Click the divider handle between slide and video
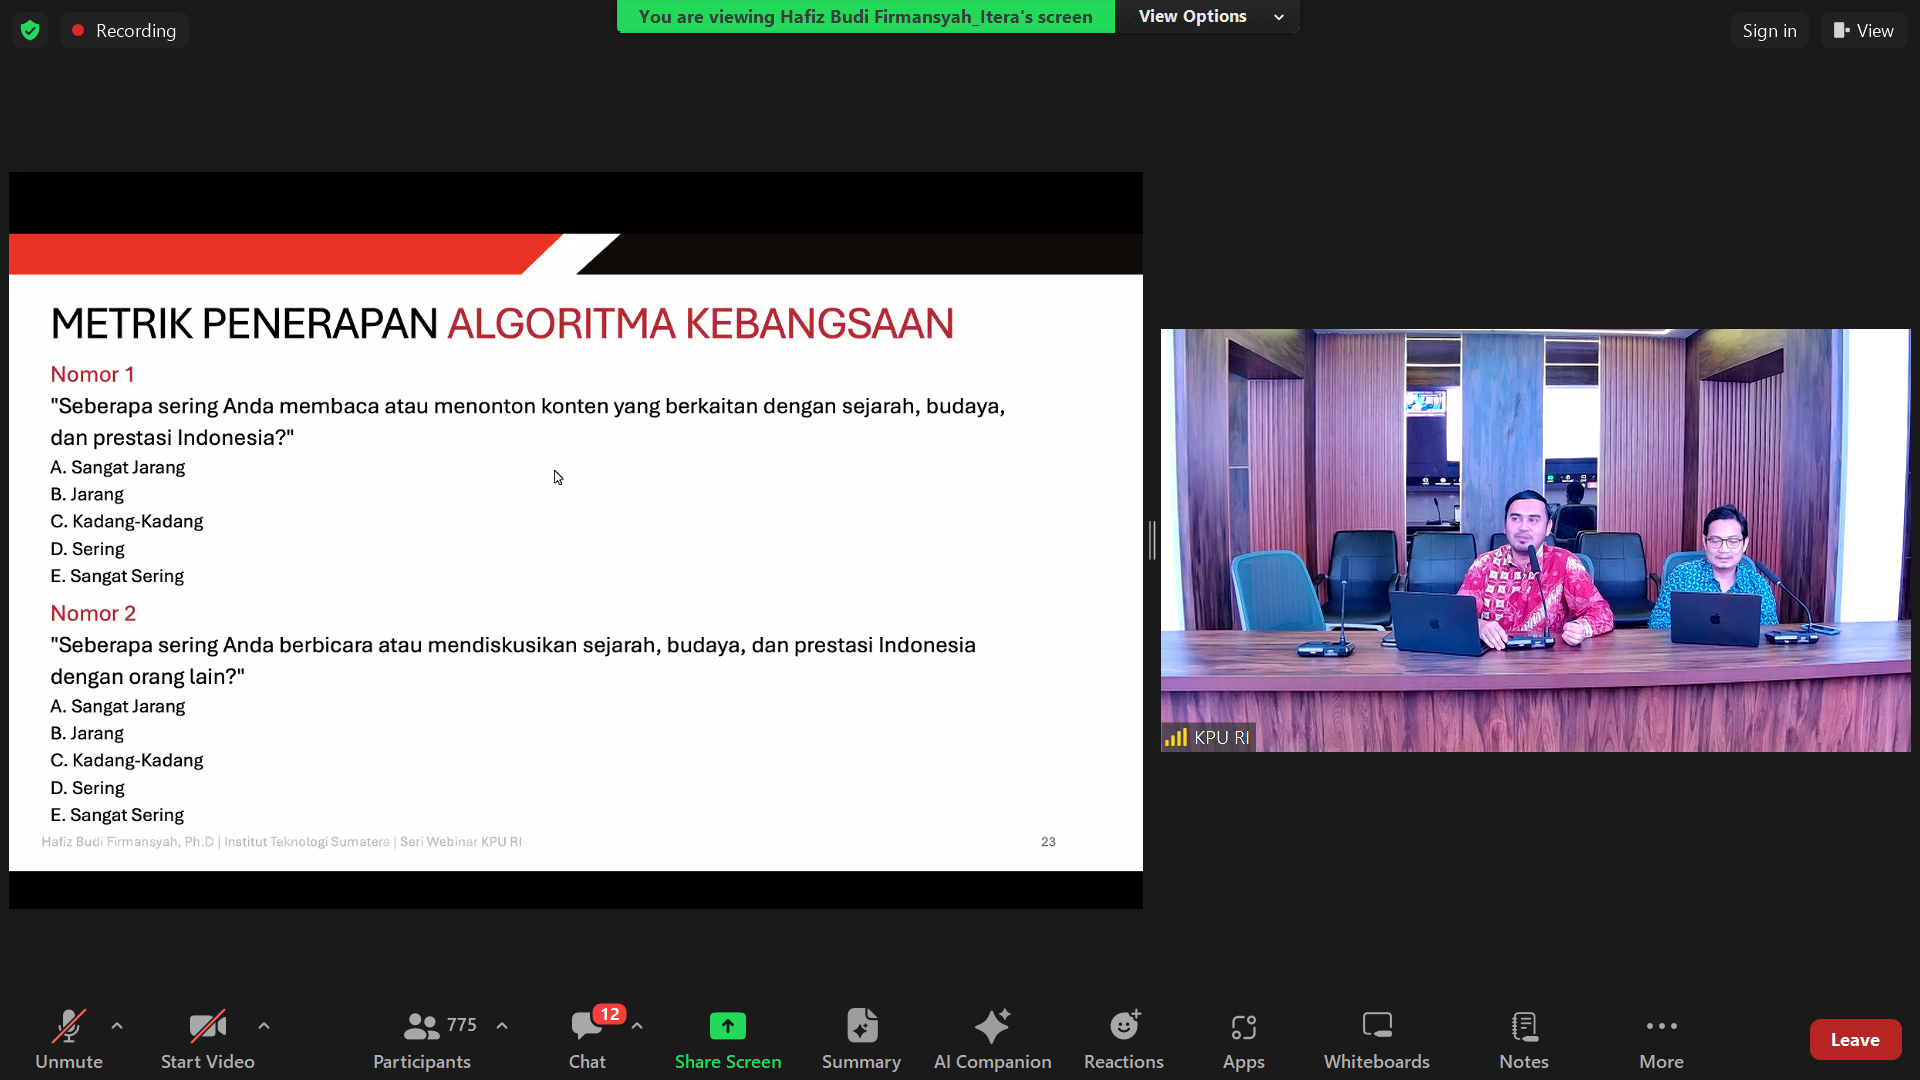 point(1152,540)
